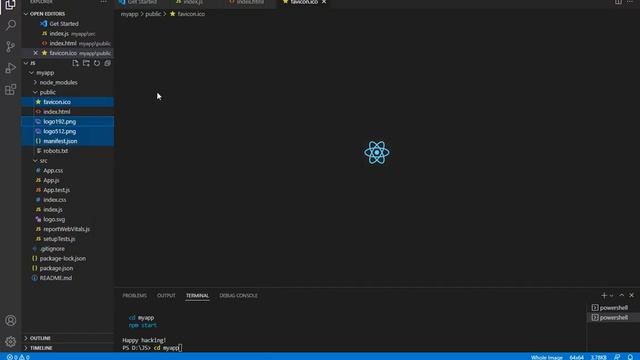
Task: Expand the Timeline section
Action: (x=41, y=348)
